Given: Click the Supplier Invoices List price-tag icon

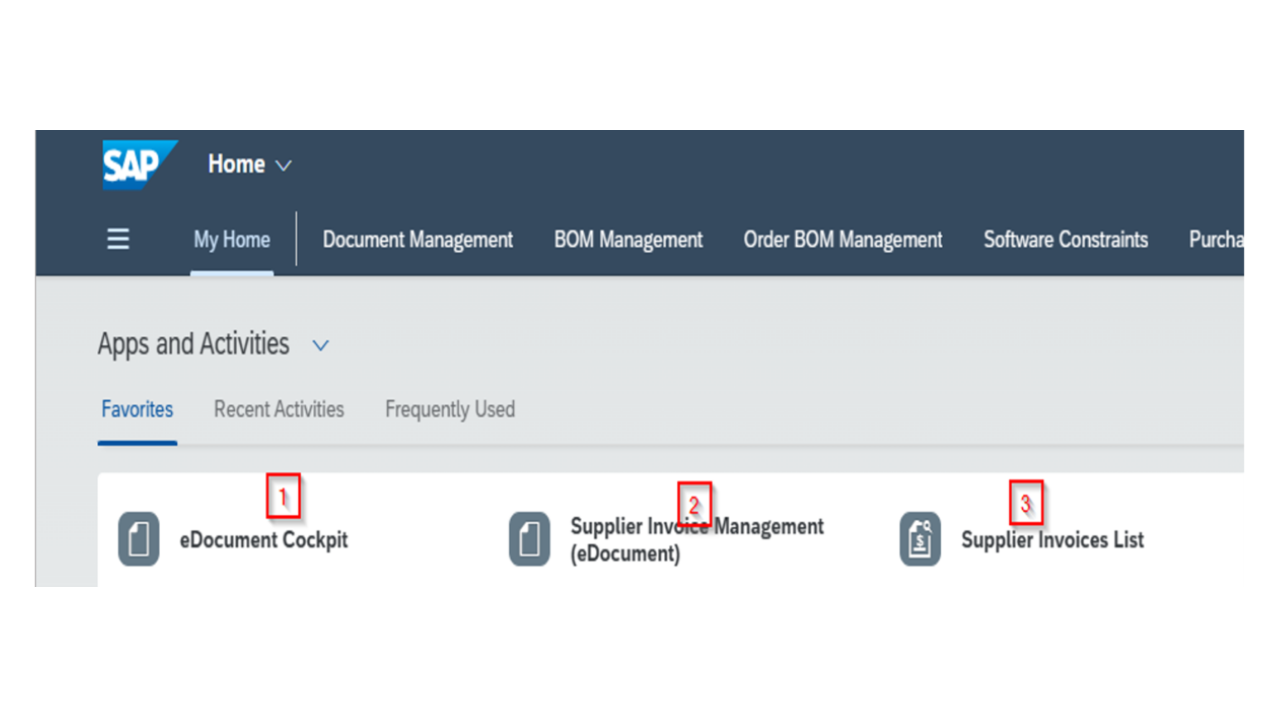Looking at the screenshot, I should (x=920, y=540).
